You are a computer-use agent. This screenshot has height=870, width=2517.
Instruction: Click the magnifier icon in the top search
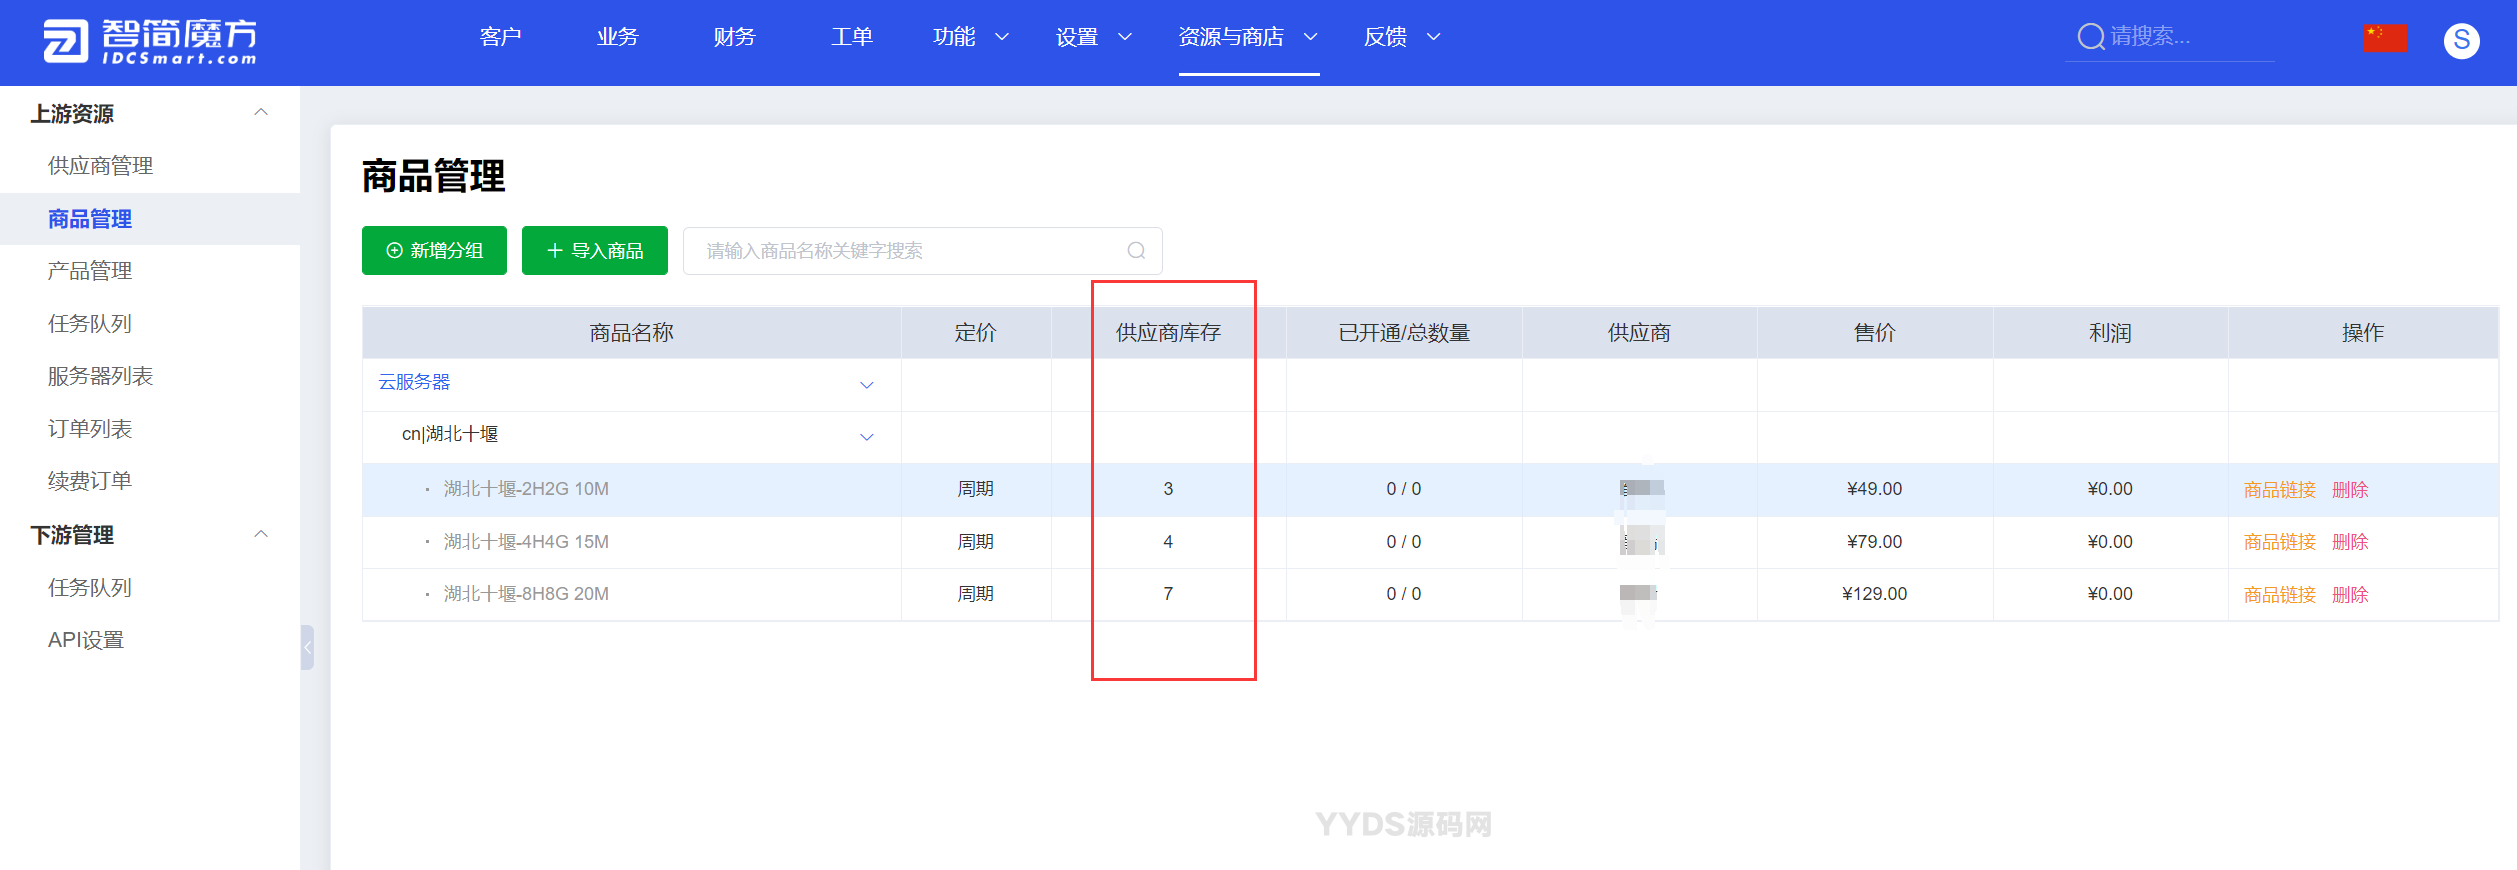click(x=2090, y=37)
